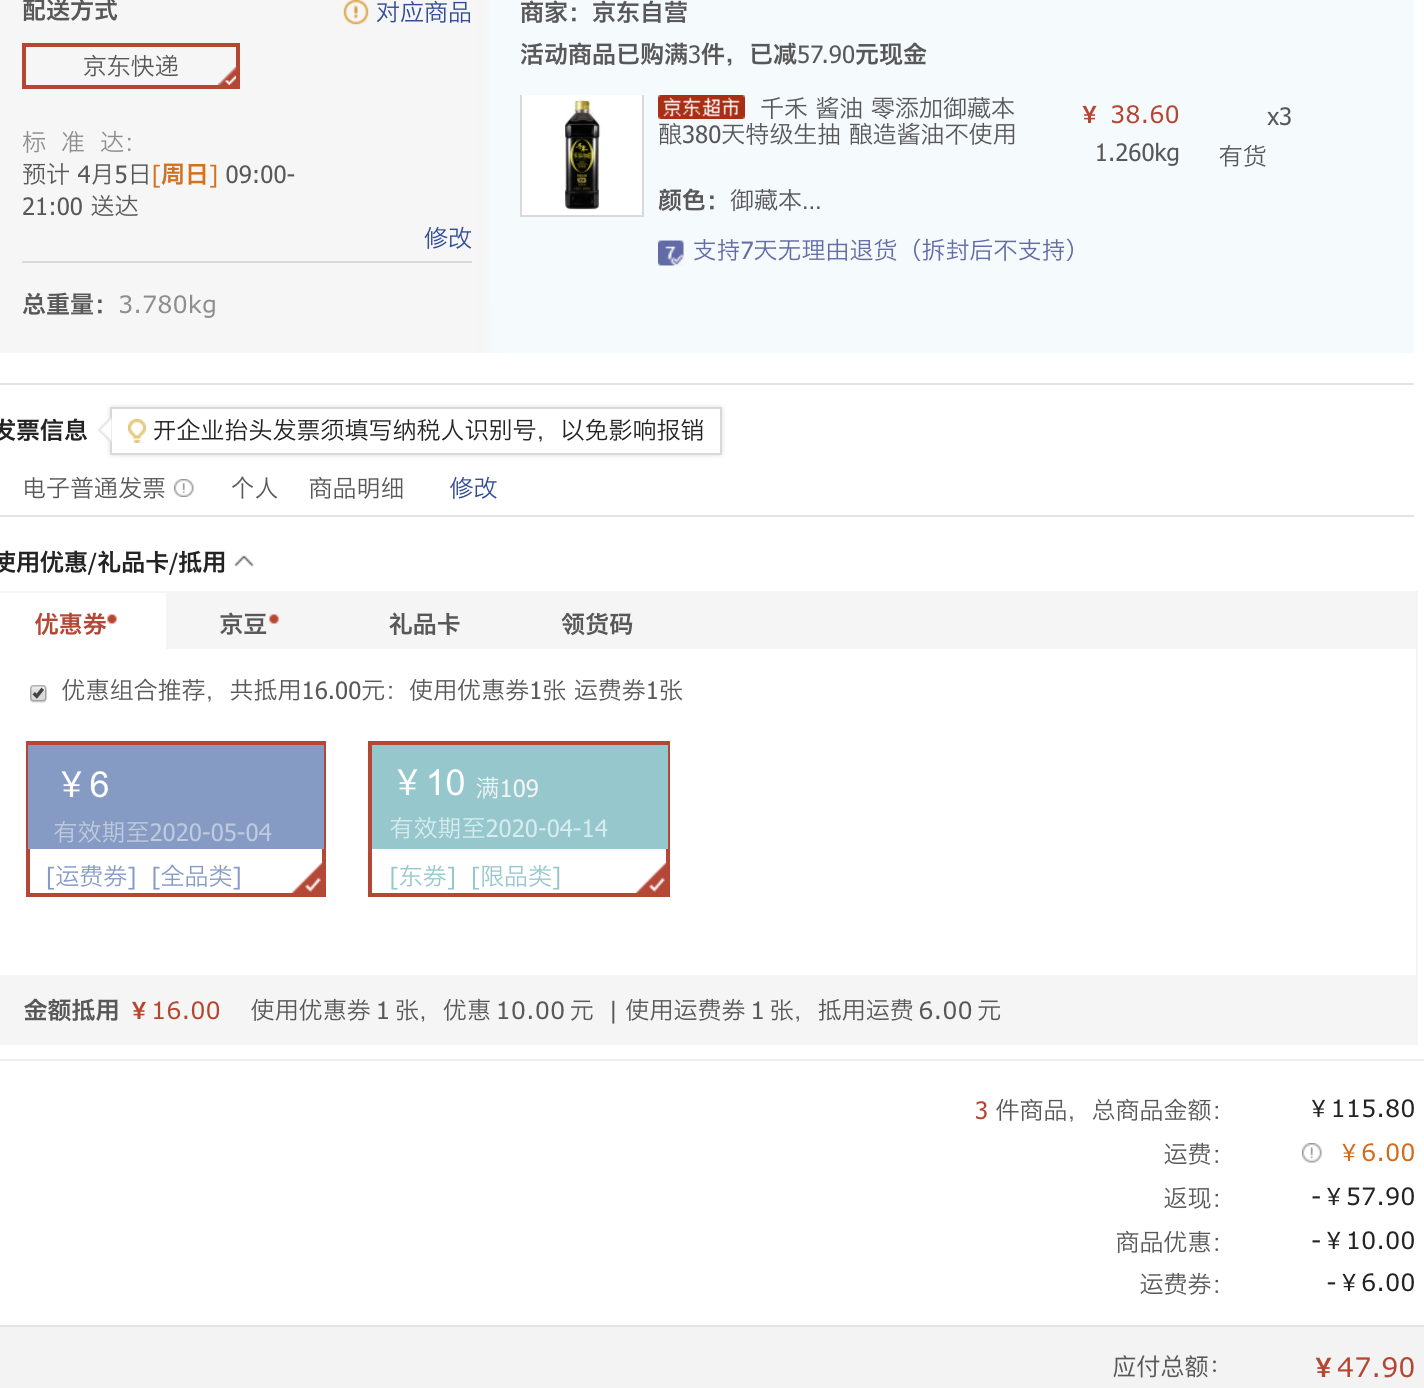1424x1388 pixels.
Task: Switch to the 优惠券 tab
Action: click(76, 624)
